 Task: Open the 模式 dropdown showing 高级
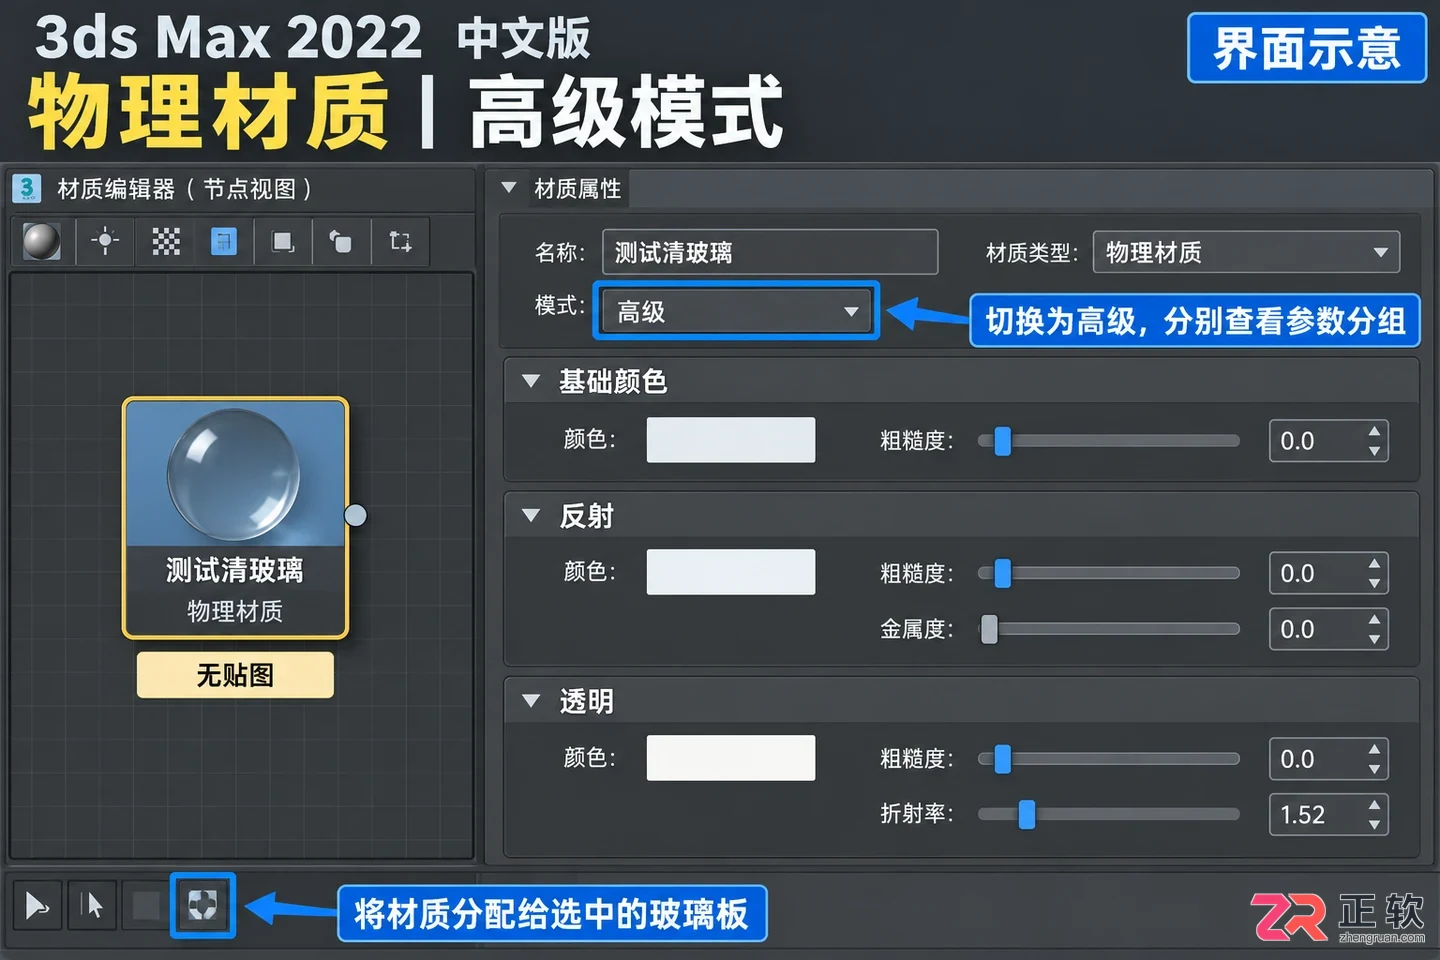737,311
